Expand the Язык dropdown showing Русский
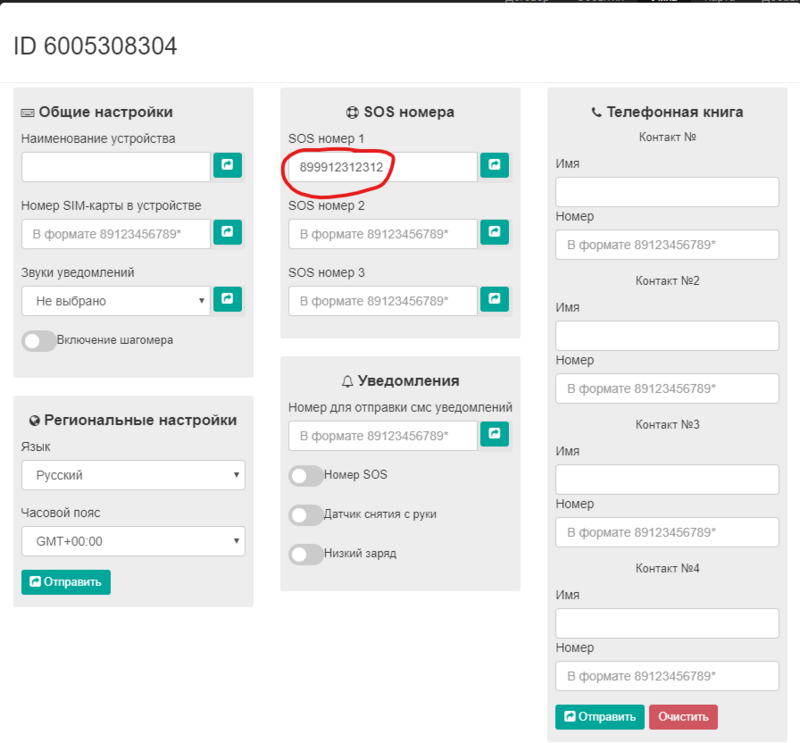This screenshot has width=800, height=743. click(133, 475)
